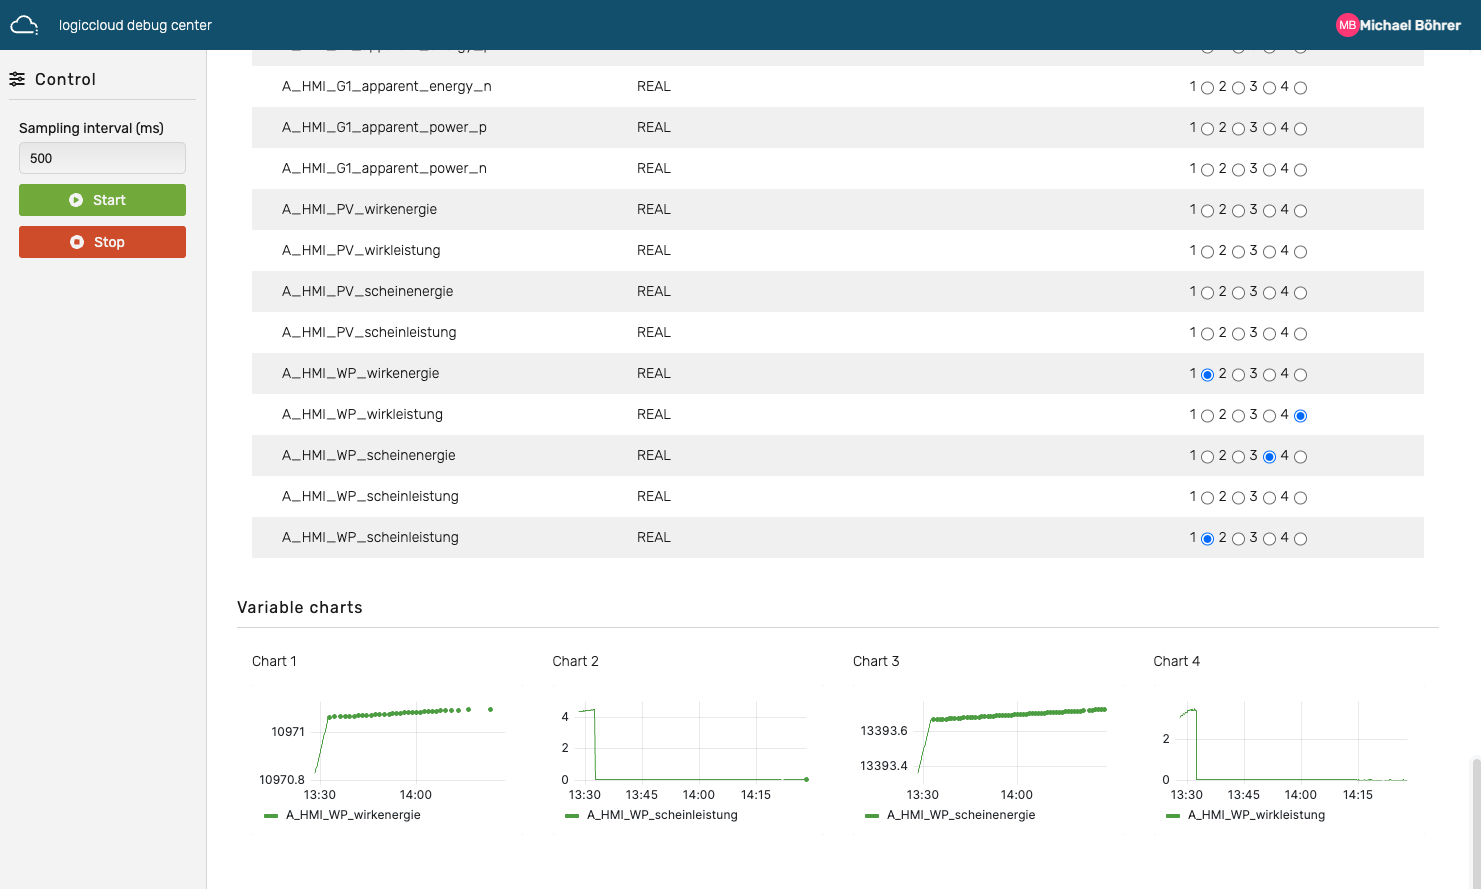Select chart 3 radio for A_HMI_G1_apparent_energy_n
This screenshot has height=889, width=1481.
1269,88
